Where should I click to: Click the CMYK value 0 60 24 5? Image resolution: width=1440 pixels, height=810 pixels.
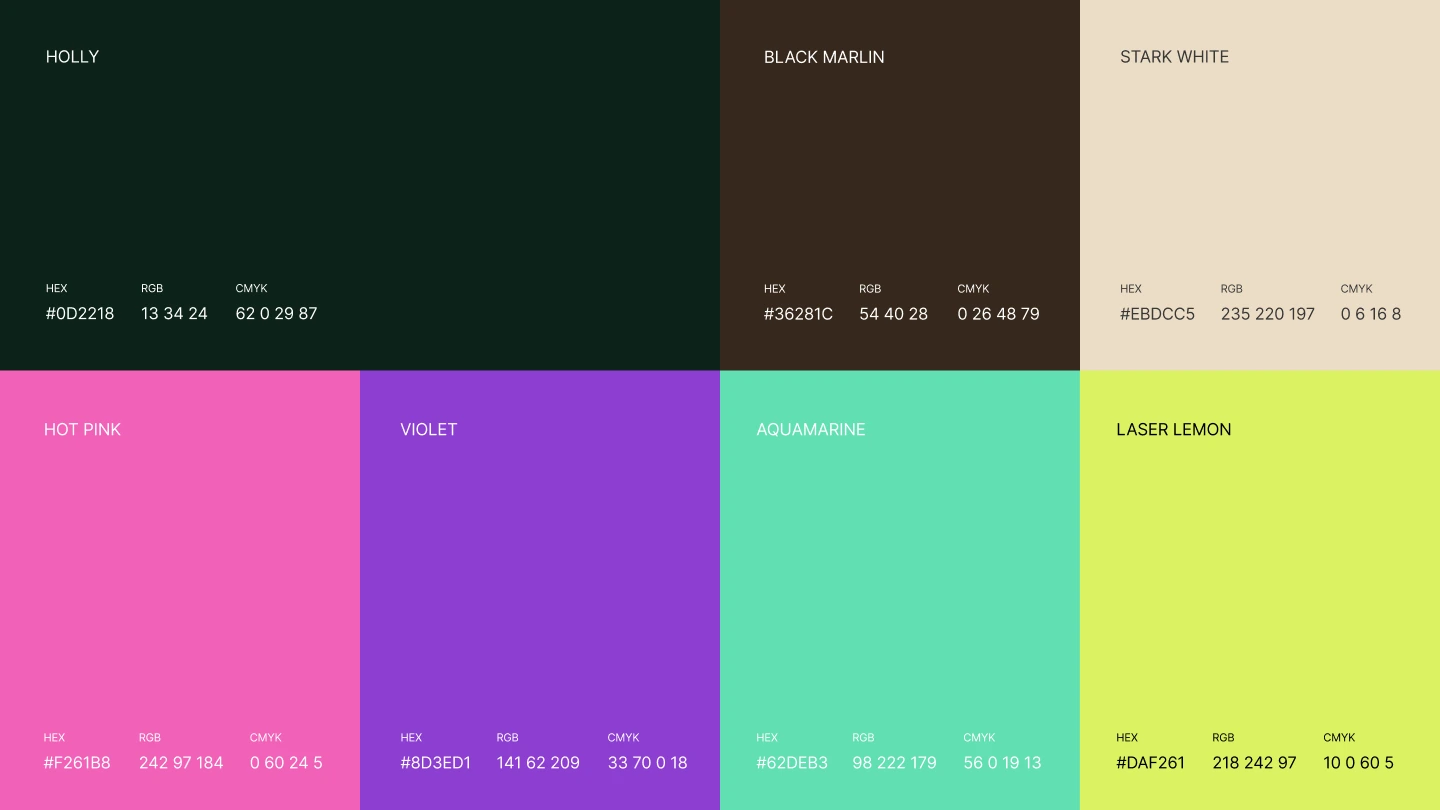286,763
